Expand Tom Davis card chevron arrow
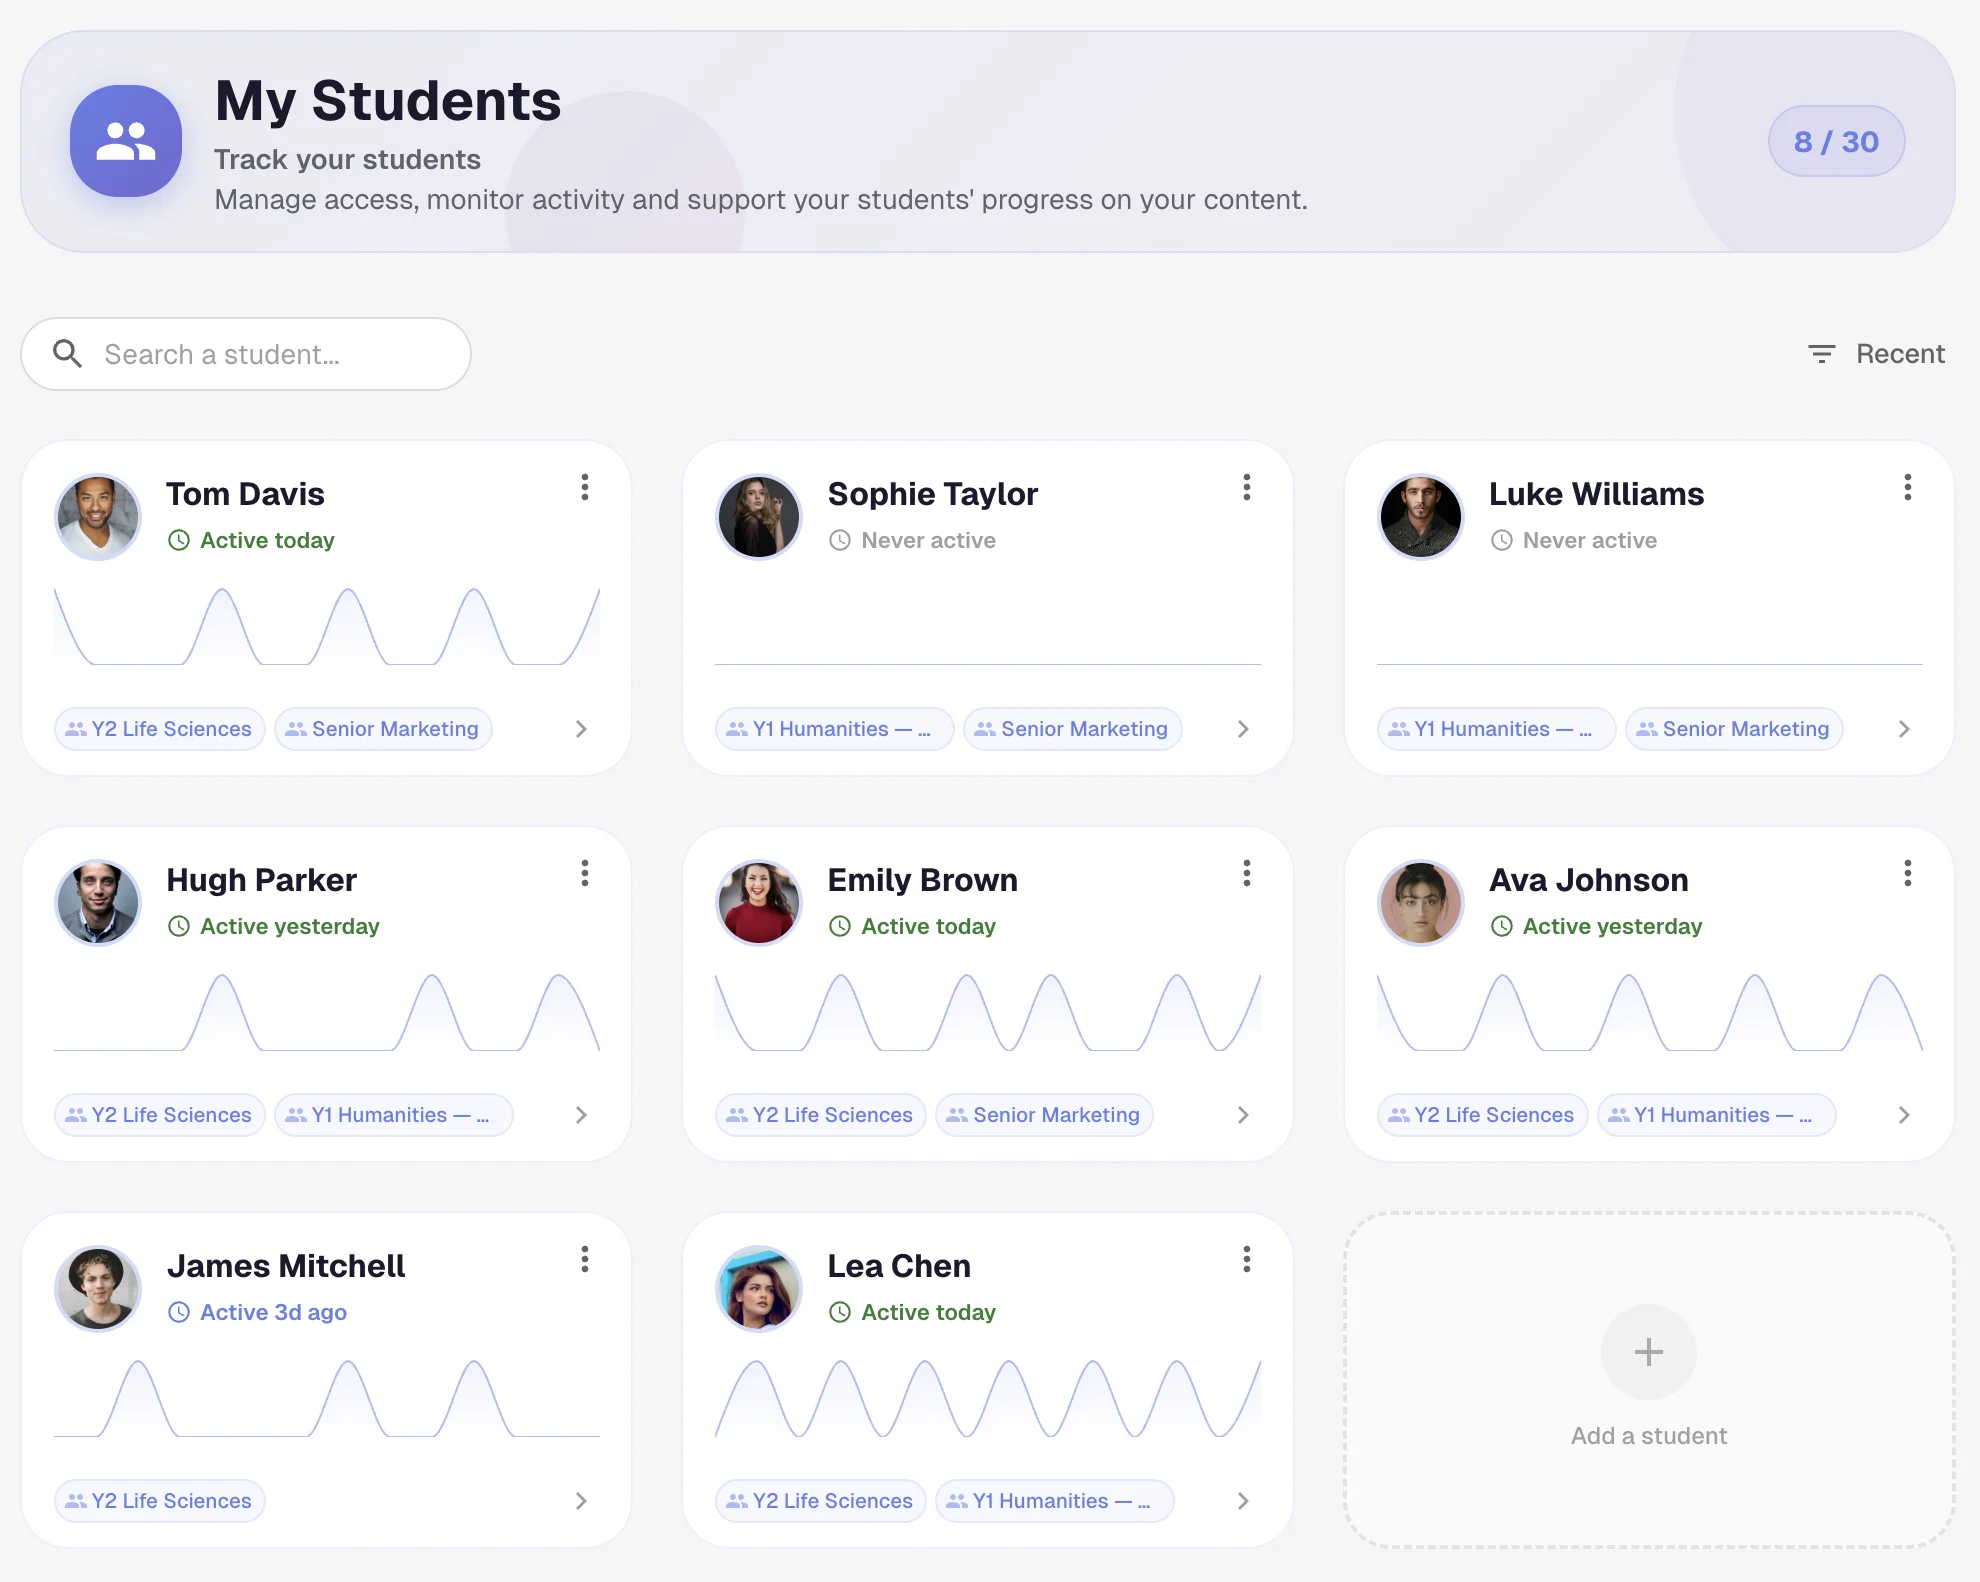The image size is (1980, 1582). pyautogui.click(x=581, y=729)
